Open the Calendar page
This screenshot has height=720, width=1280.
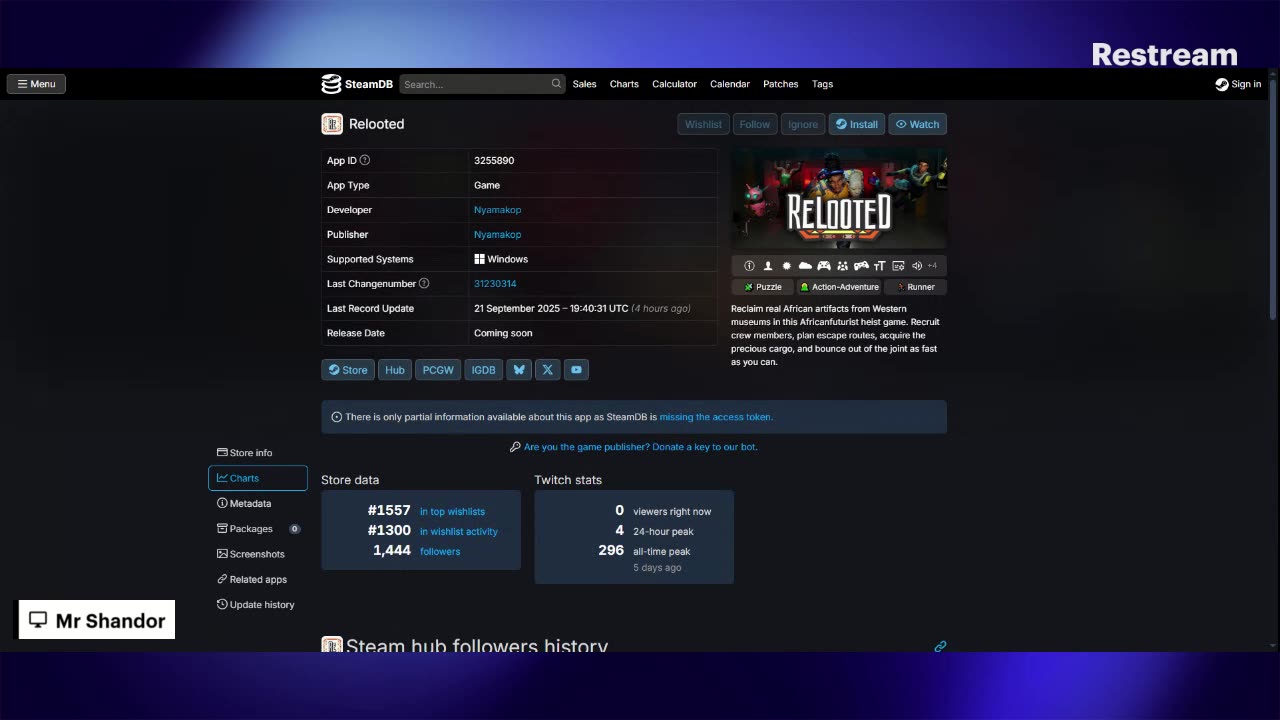tap(730, 84)
